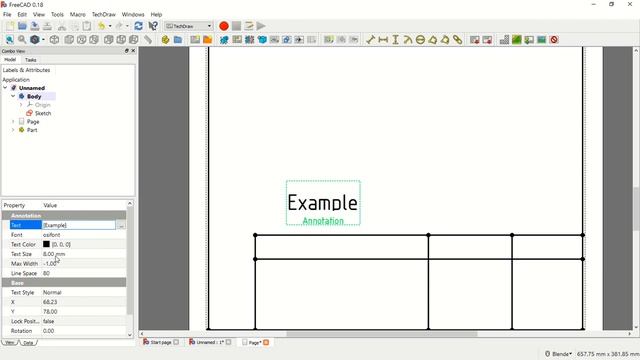Switch to the Data property tab
Screen dimensions: 640x360
28,342
